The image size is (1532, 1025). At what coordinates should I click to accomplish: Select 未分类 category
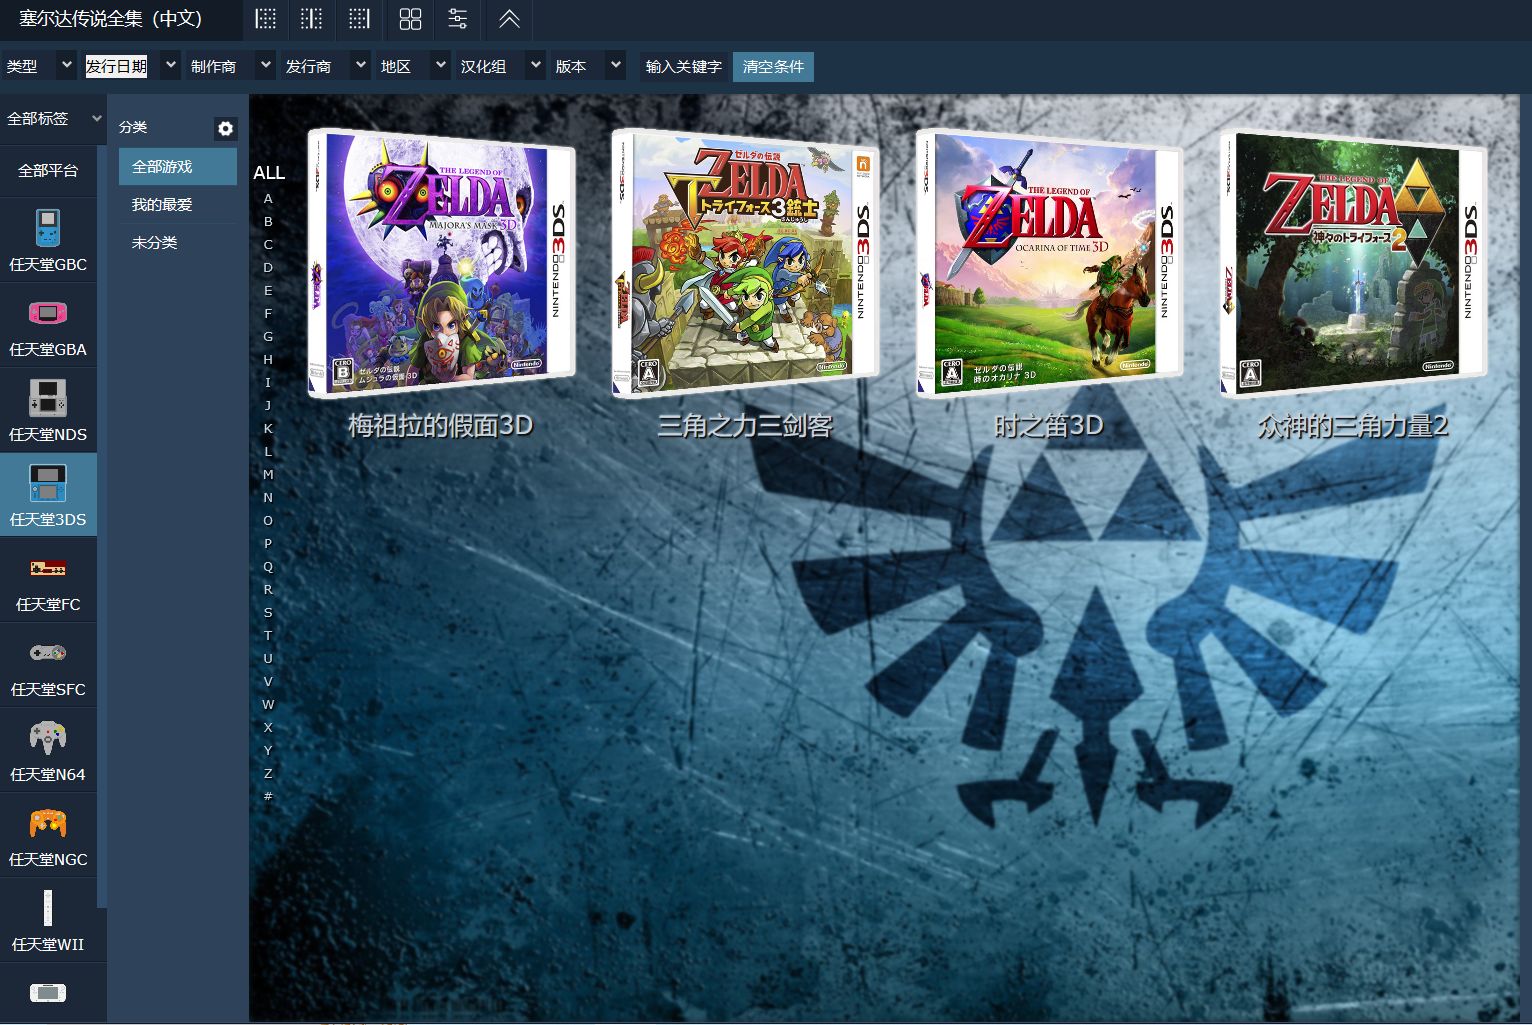point(155,242)
